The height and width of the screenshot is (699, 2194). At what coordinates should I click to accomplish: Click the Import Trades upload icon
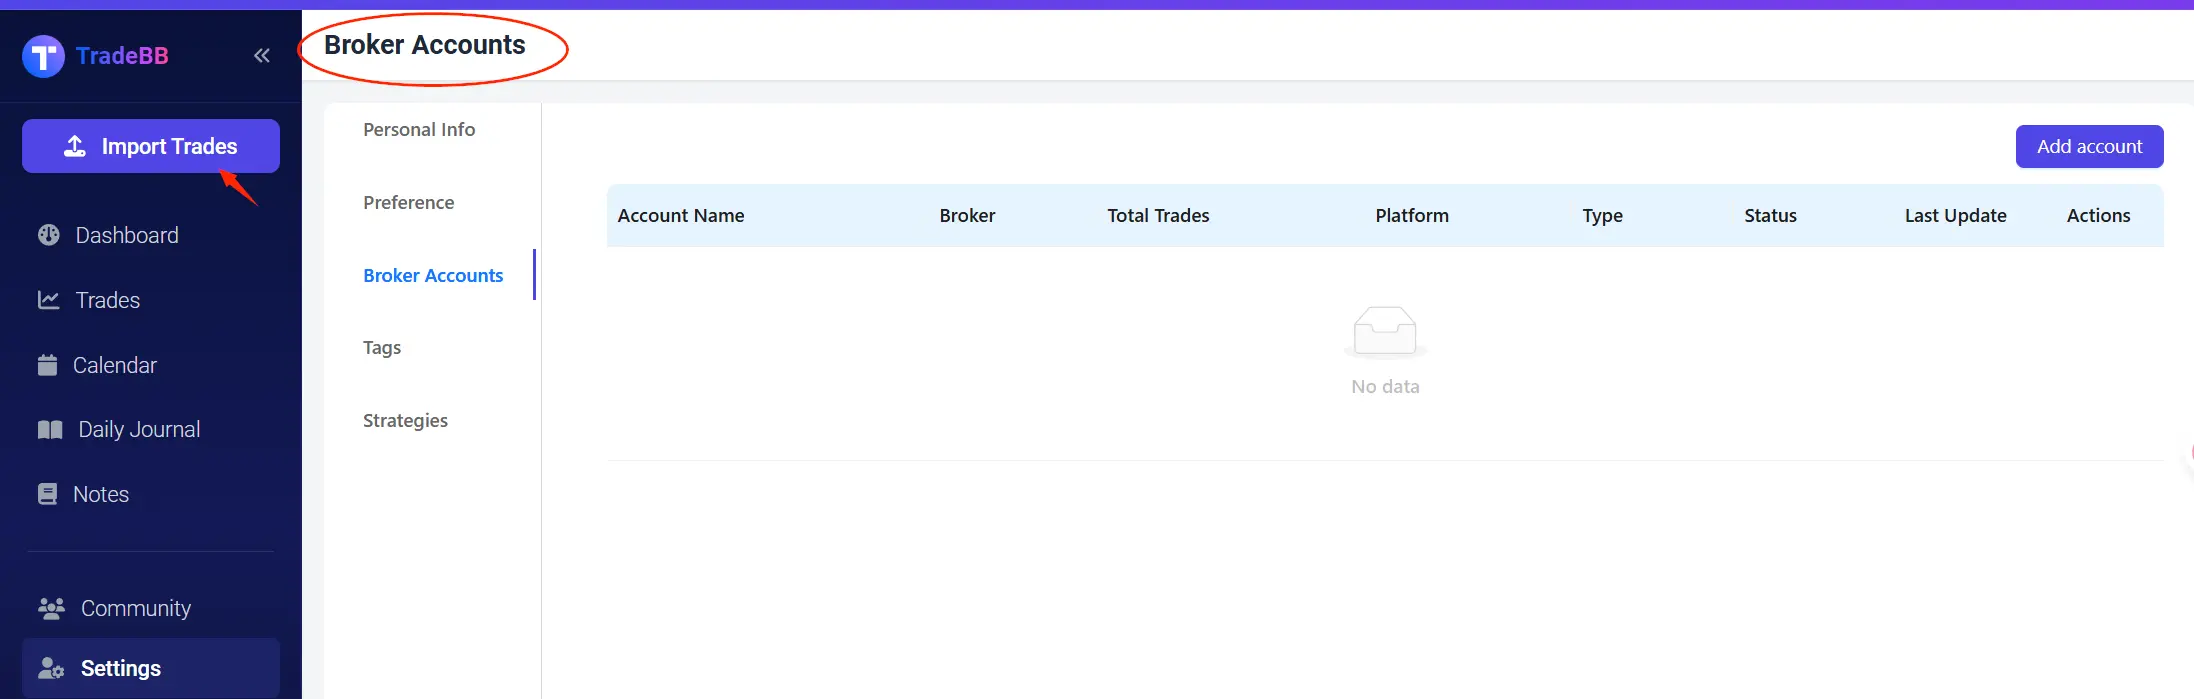pos(75,146)
